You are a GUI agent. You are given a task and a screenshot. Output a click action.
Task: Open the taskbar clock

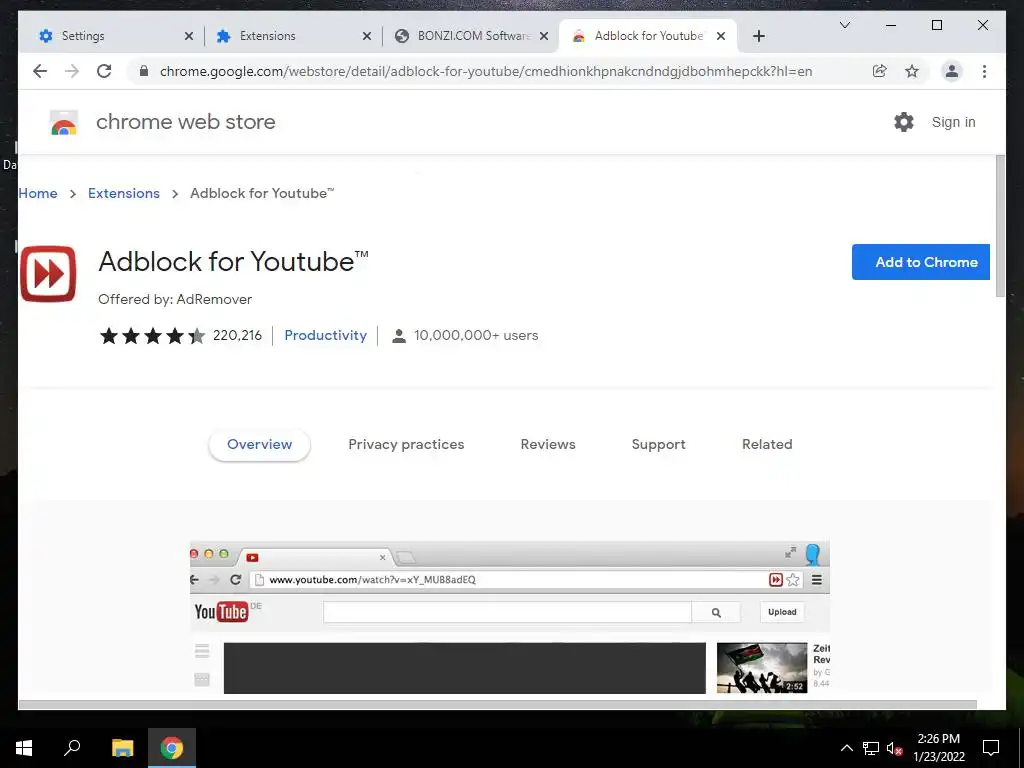pos(938,748)
